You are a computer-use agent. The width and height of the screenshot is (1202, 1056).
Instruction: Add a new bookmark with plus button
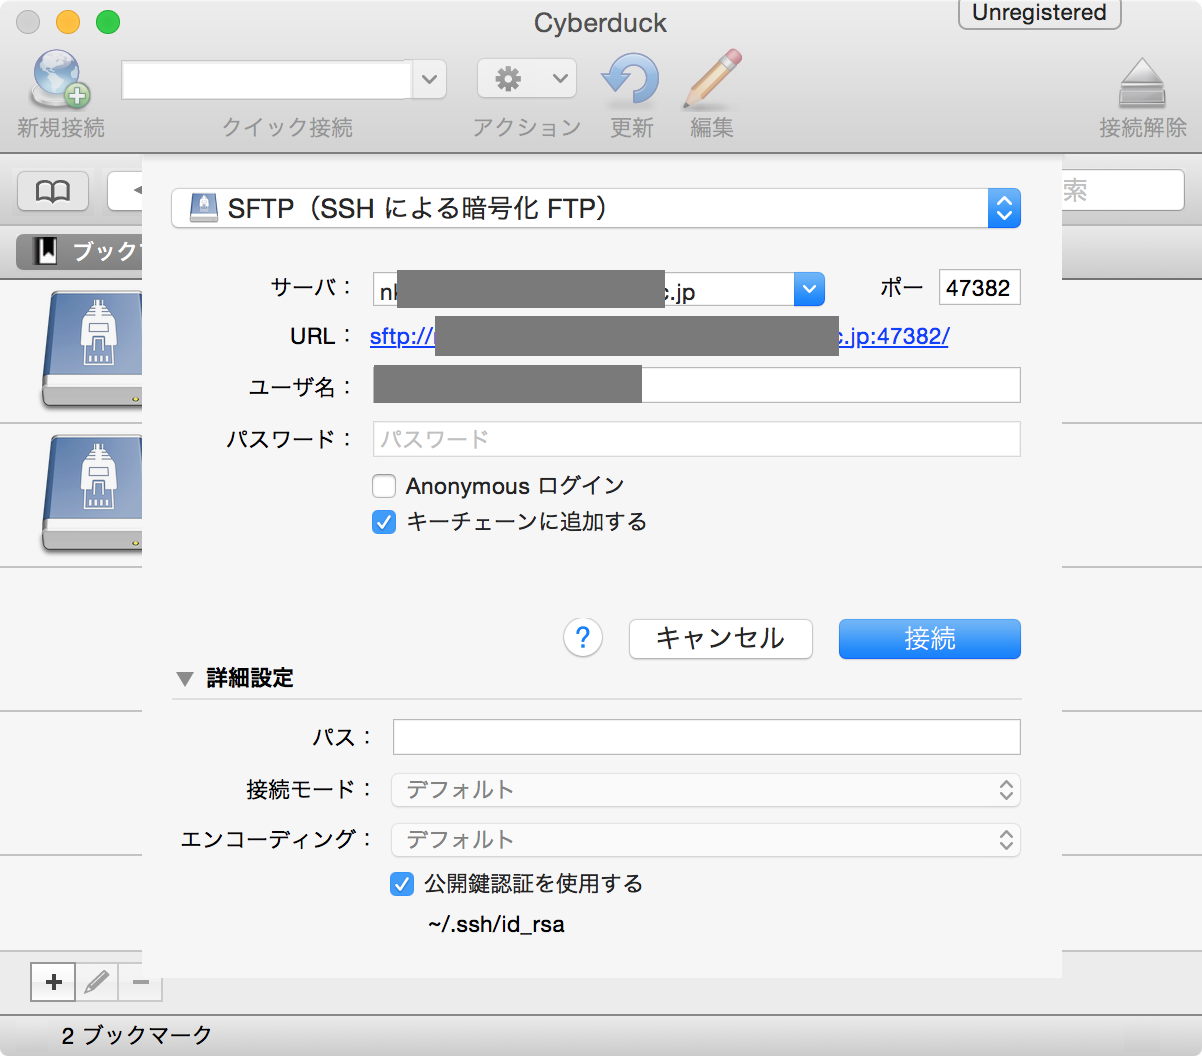(54, 982)
